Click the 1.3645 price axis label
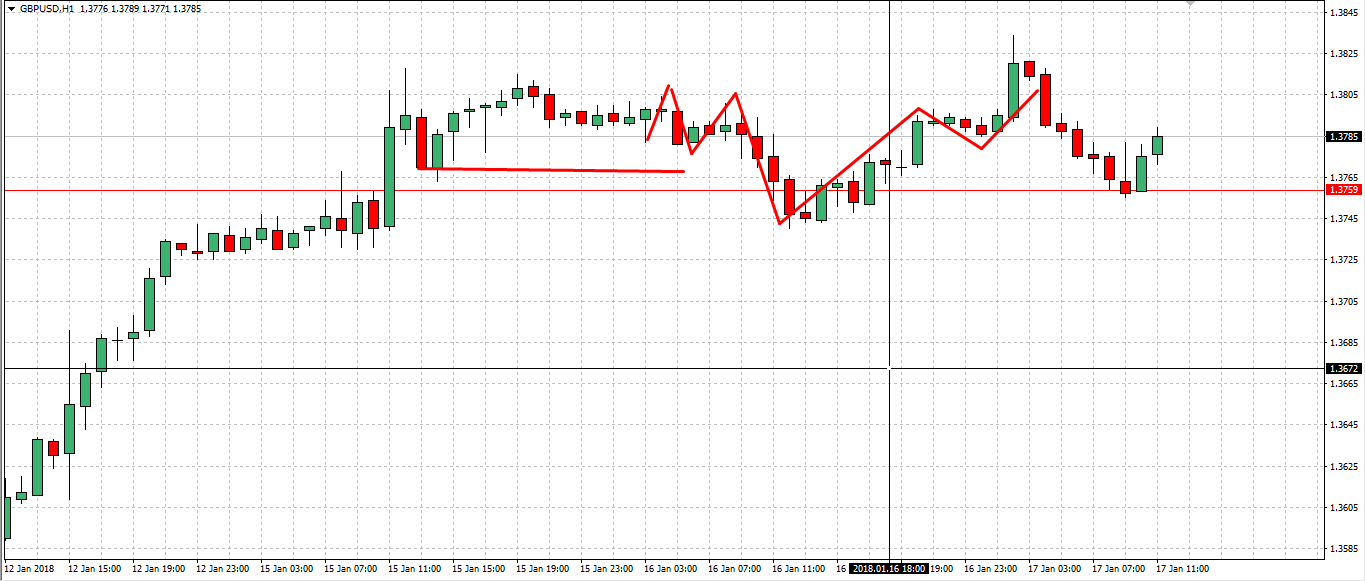 coord(1344,425)
